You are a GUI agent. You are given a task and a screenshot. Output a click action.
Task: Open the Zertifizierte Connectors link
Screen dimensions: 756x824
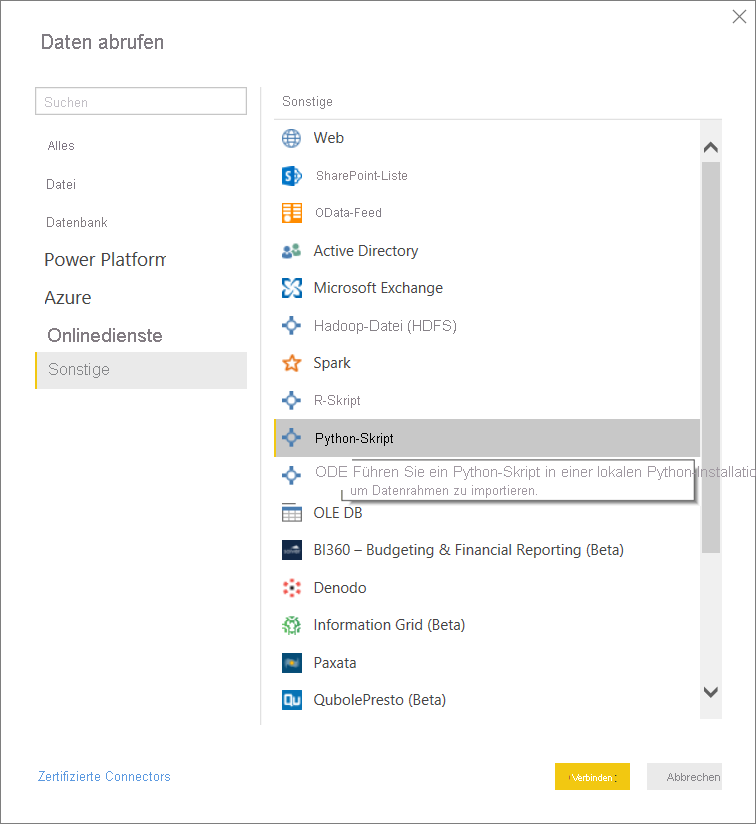point(104,776)
